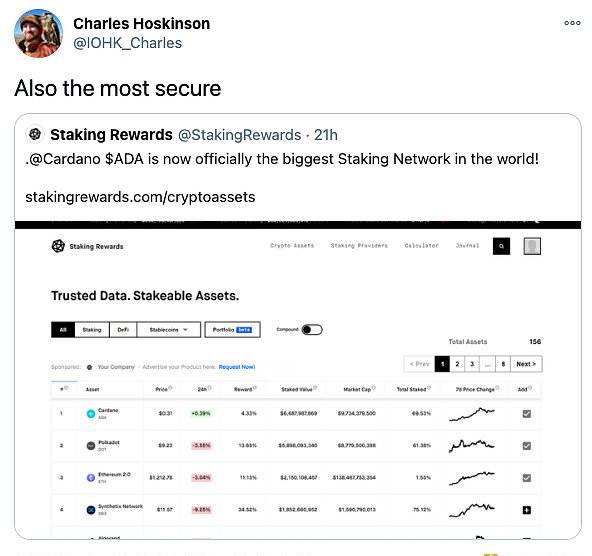The image size is (592, 556).
Task: Click the Cardano asset icon
Action: [x=91, y=414]
